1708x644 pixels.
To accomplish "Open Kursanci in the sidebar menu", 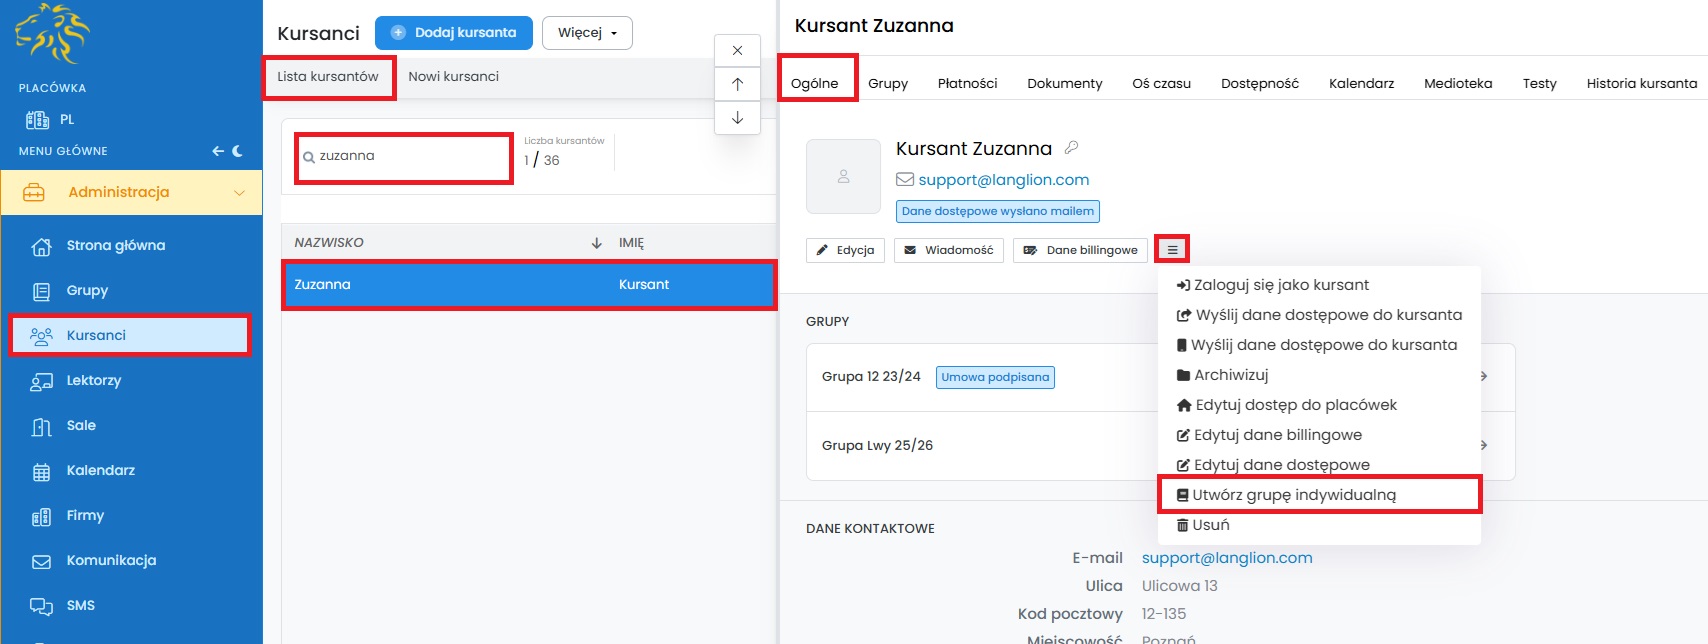I will point(130,336).
